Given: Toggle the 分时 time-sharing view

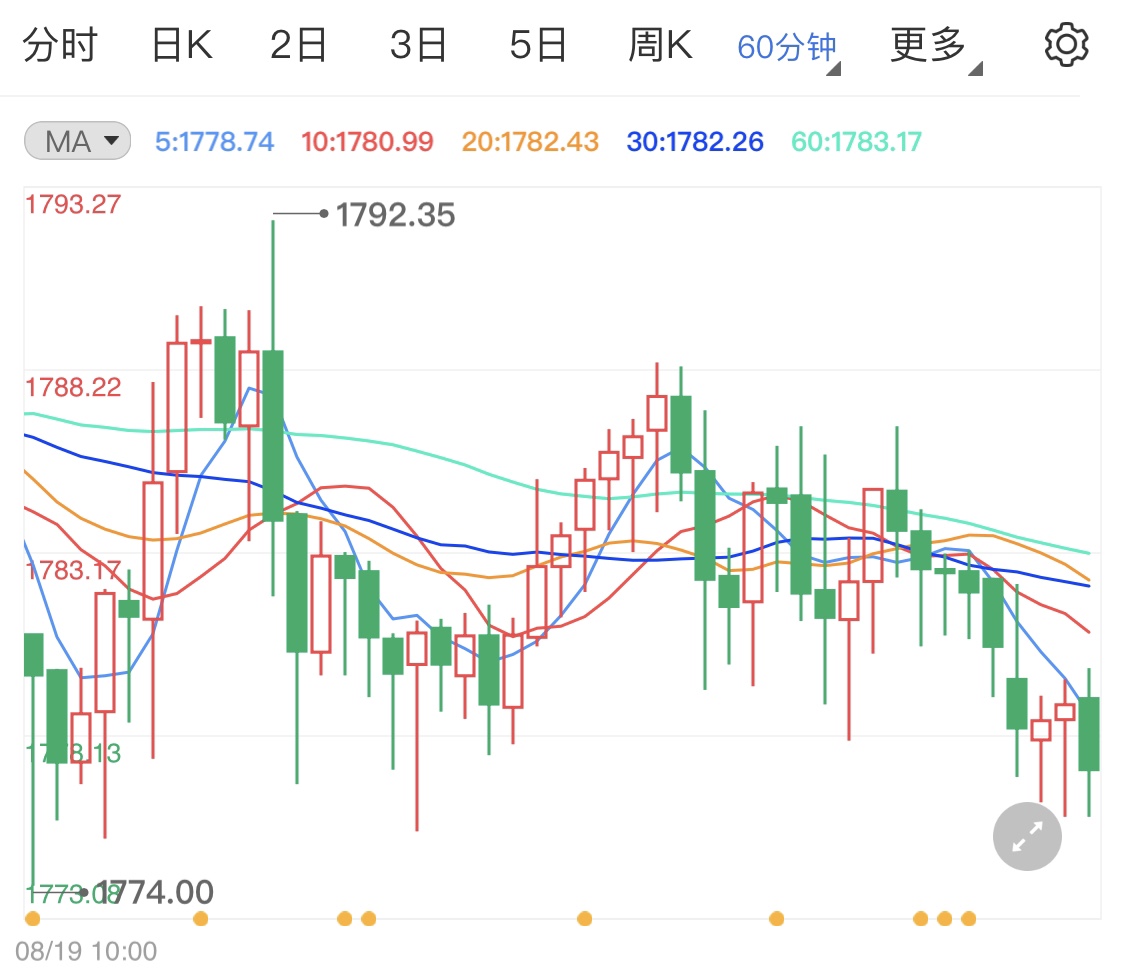Looking at the screenshot, I should click(x=62, y=42).
